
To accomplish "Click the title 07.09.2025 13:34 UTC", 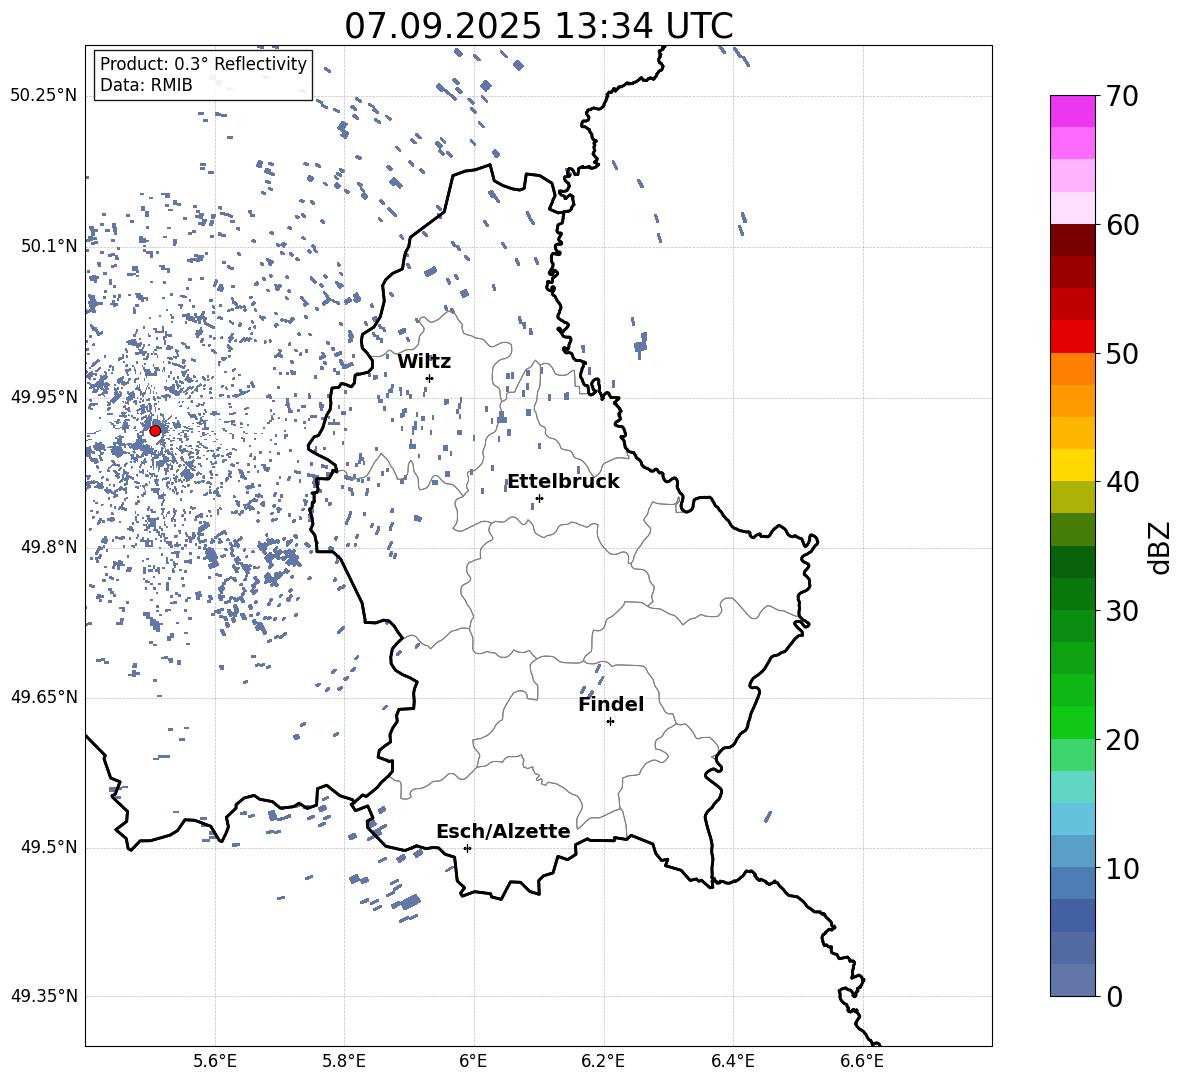I will pyautogui.click(x=539, y=26).
